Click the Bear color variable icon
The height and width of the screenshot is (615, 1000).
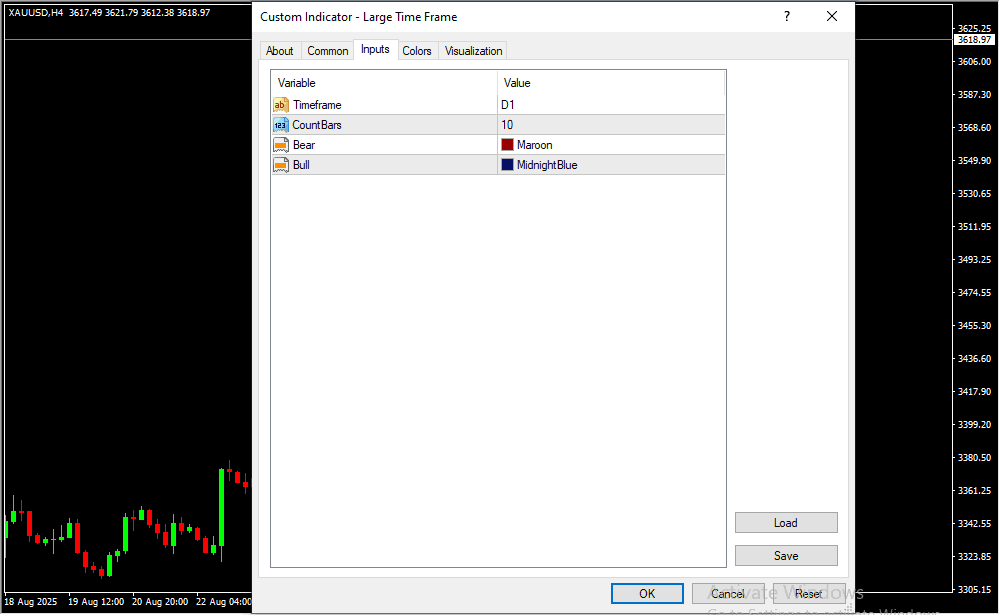[280, 145]
